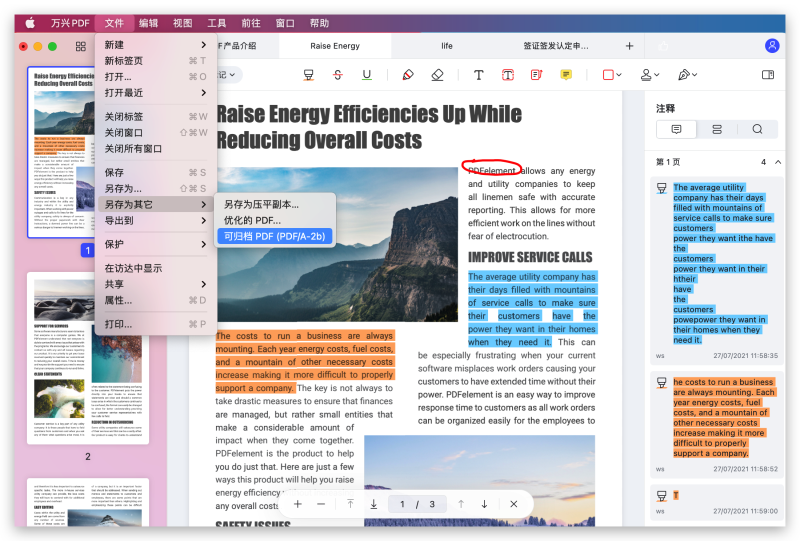This screenshot has width=800, height=541.
Task: Zoom out with the minus button
Action: click(x=321, y=504)
